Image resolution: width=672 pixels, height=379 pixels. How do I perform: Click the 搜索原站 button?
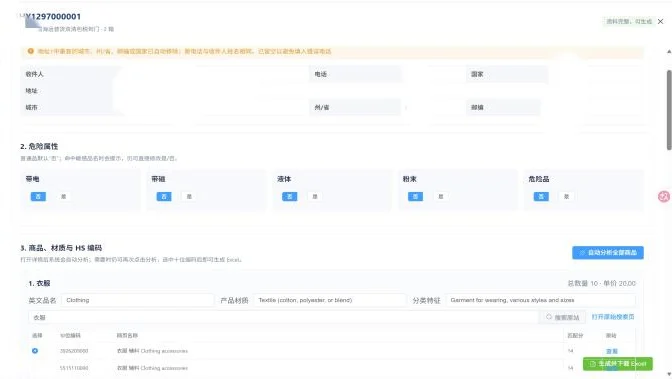pos(562,317)
